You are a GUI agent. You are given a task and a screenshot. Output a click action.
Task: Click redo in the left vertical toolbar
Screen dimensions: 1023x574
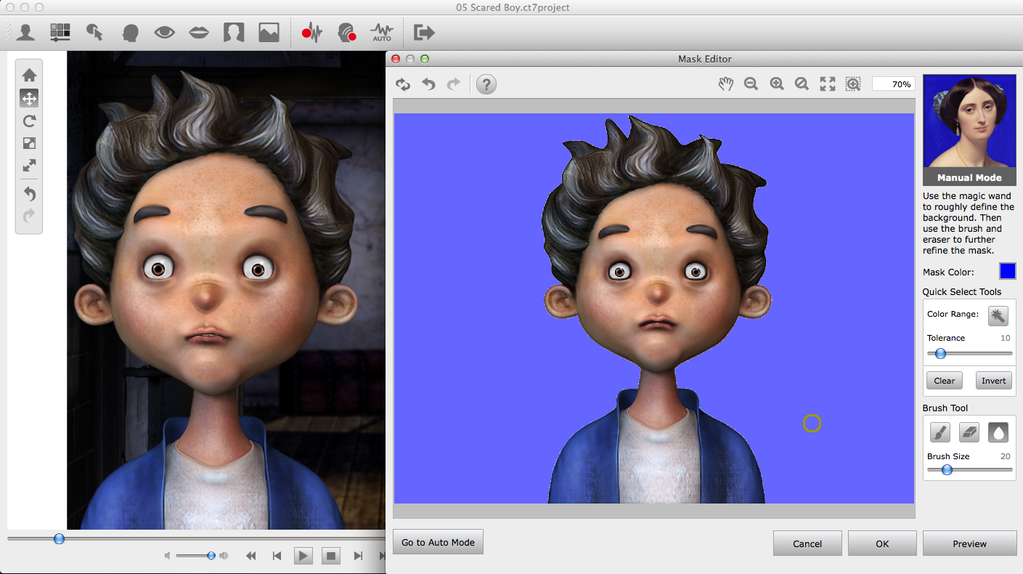point(29,216)
